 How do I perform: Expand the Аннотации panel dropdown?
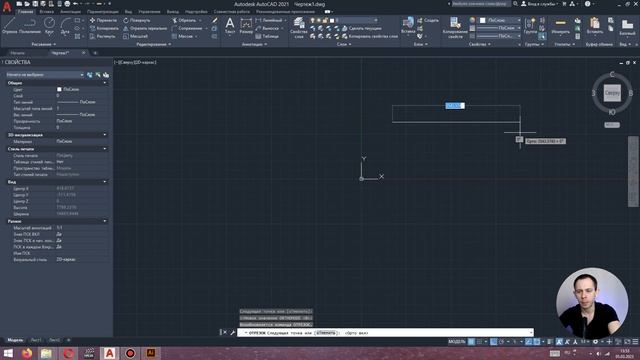click(x=254, y=44)
